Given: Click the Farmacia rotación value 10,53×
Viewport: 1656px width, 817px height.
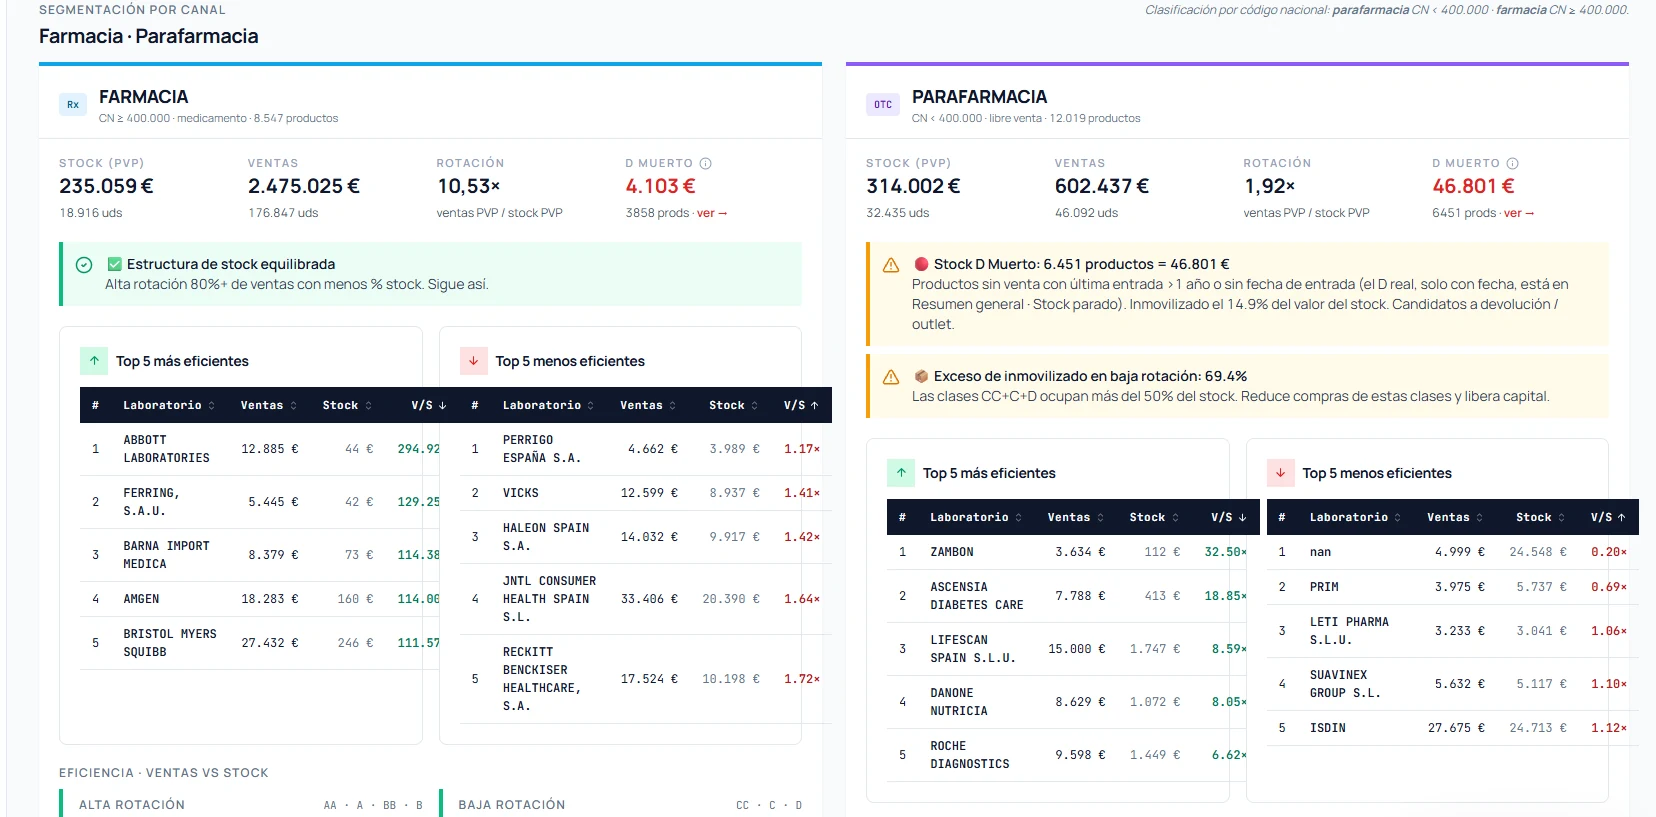Looking at the screenshot, I should coord(469,186).
